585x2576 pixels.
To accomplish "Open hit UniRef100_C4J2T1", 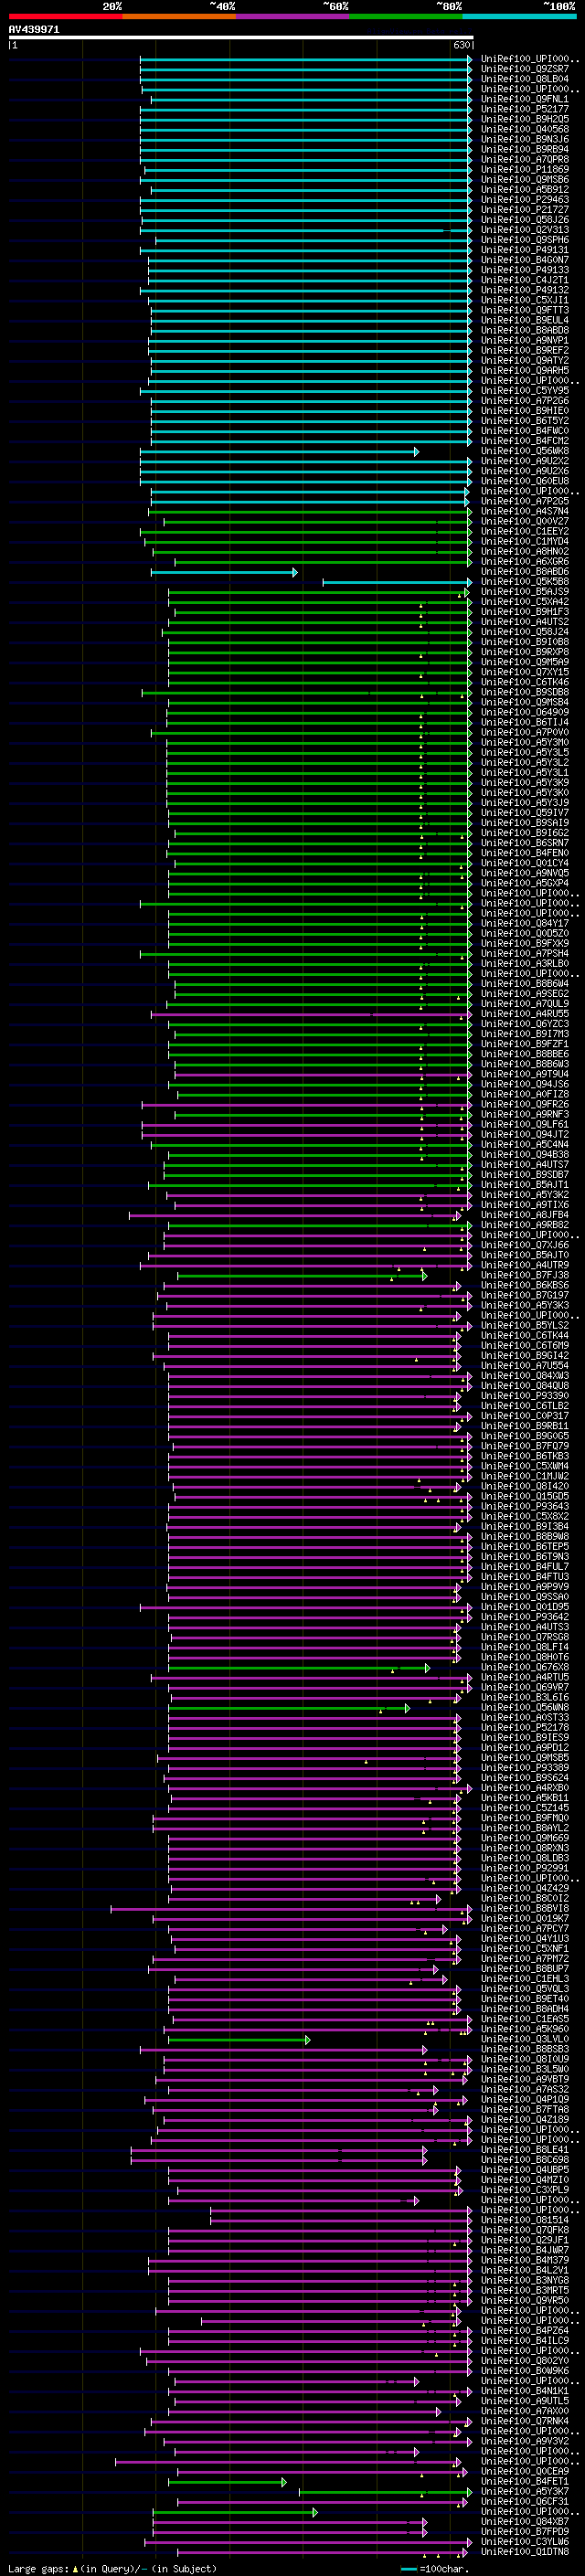I will coord(525,280).
